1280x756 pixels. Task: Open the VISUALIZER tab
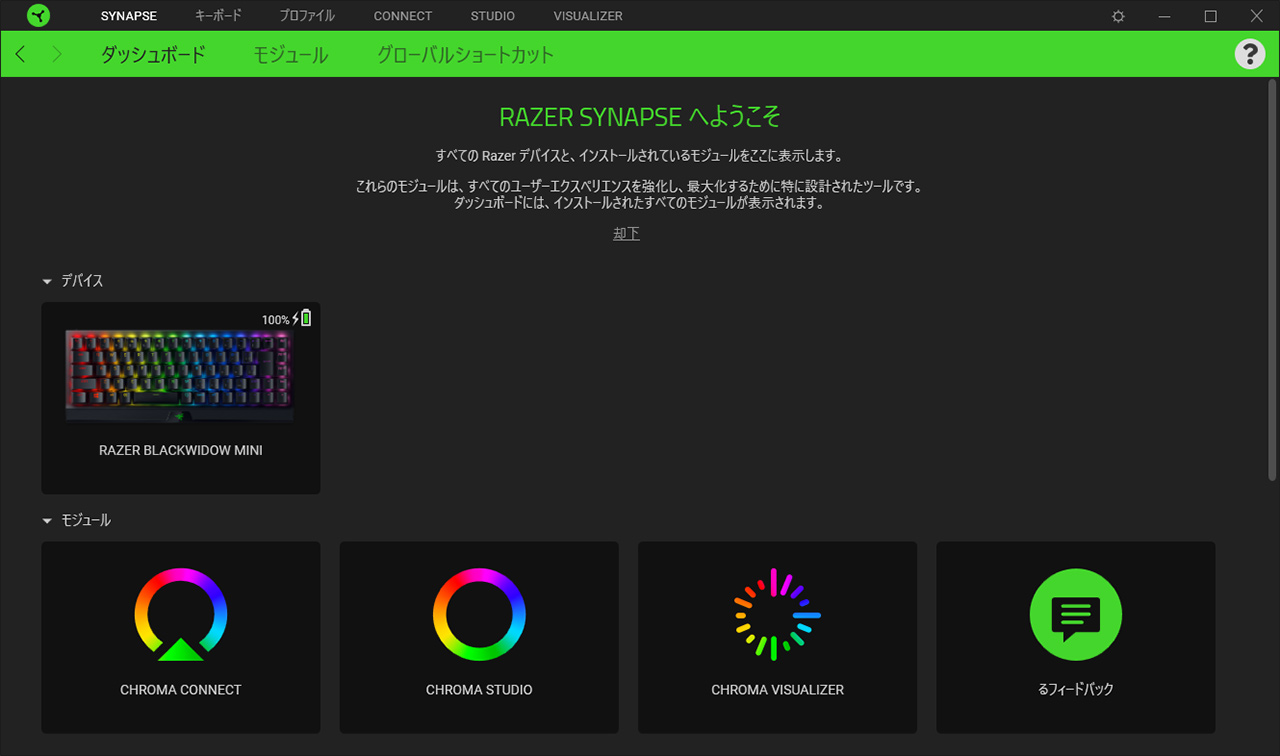(x=588, y=16)
